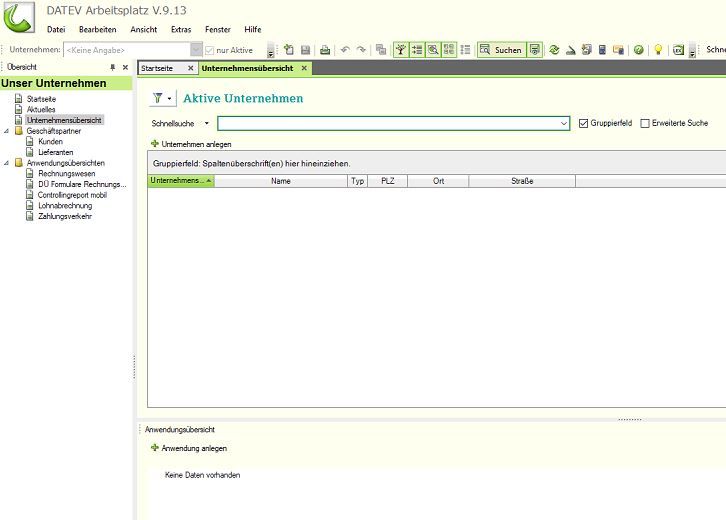This screenshot has height=520, width=726.
Task: Open the Ansicht menu
Action: [x=144, y=29]
